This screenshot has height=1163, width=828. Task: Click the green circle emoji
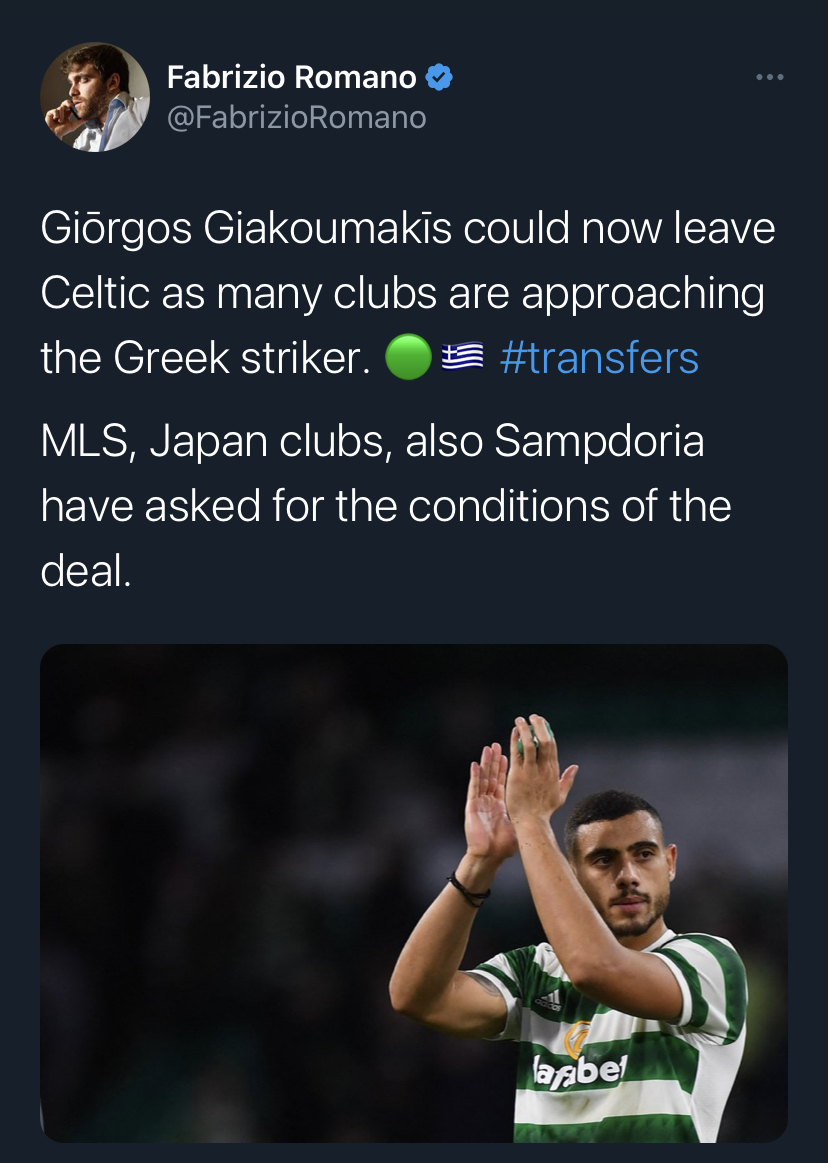pyautogui.click(x=408, y=358)
